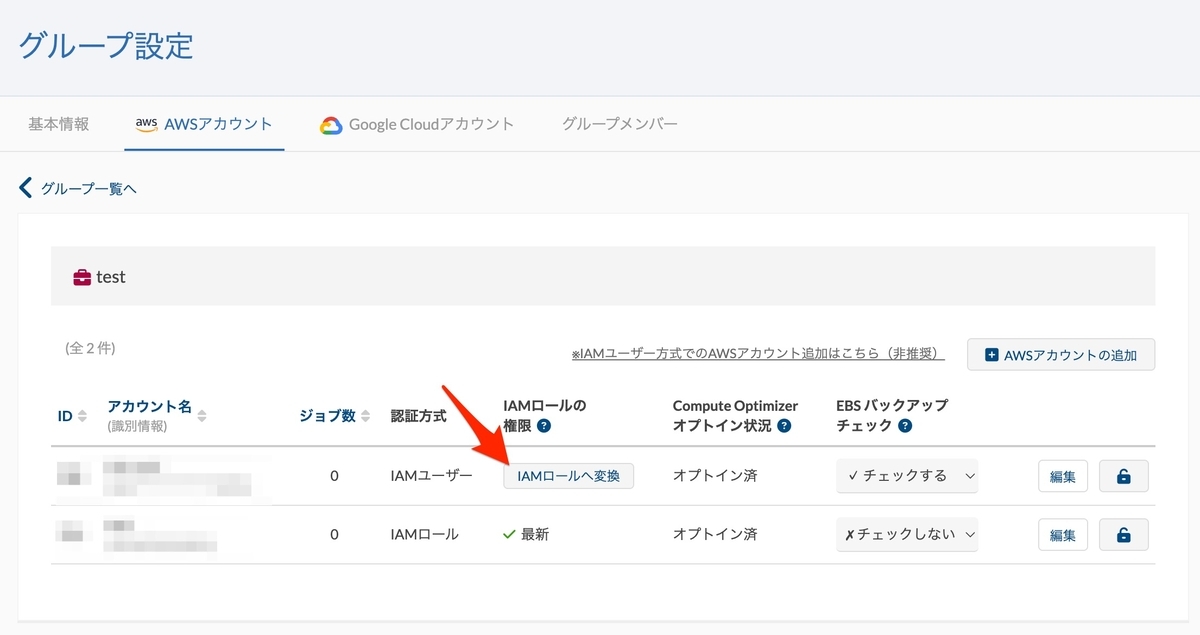Open the チェックする dropdown
The image size is (1200, 635).
point(907,476)
